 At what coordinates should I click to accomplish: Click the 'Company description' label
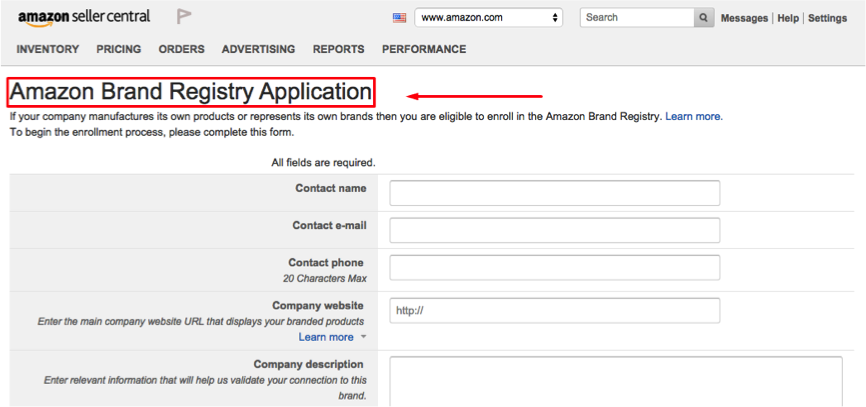tap(308, 364)
